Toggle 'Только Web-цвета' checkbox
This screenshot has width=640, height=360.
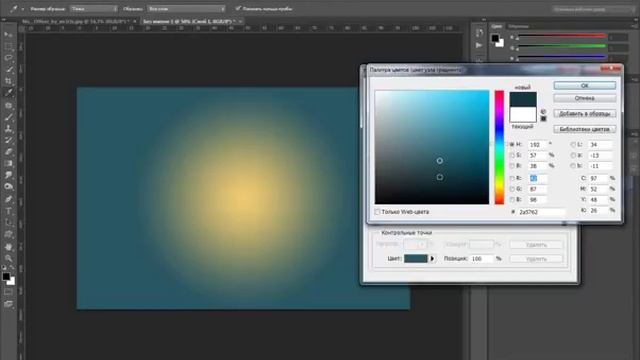[x=378, y=212]
